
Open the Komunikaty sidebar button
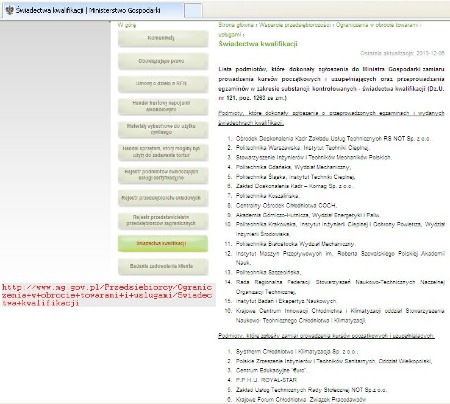[163, 38]
